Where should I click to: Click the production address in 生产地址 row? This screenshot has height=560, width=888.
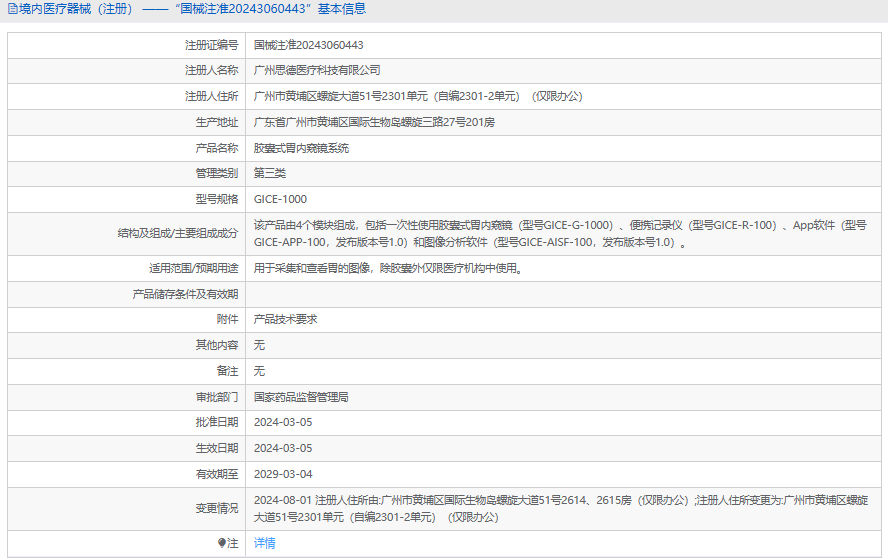(x=374, y=122)
